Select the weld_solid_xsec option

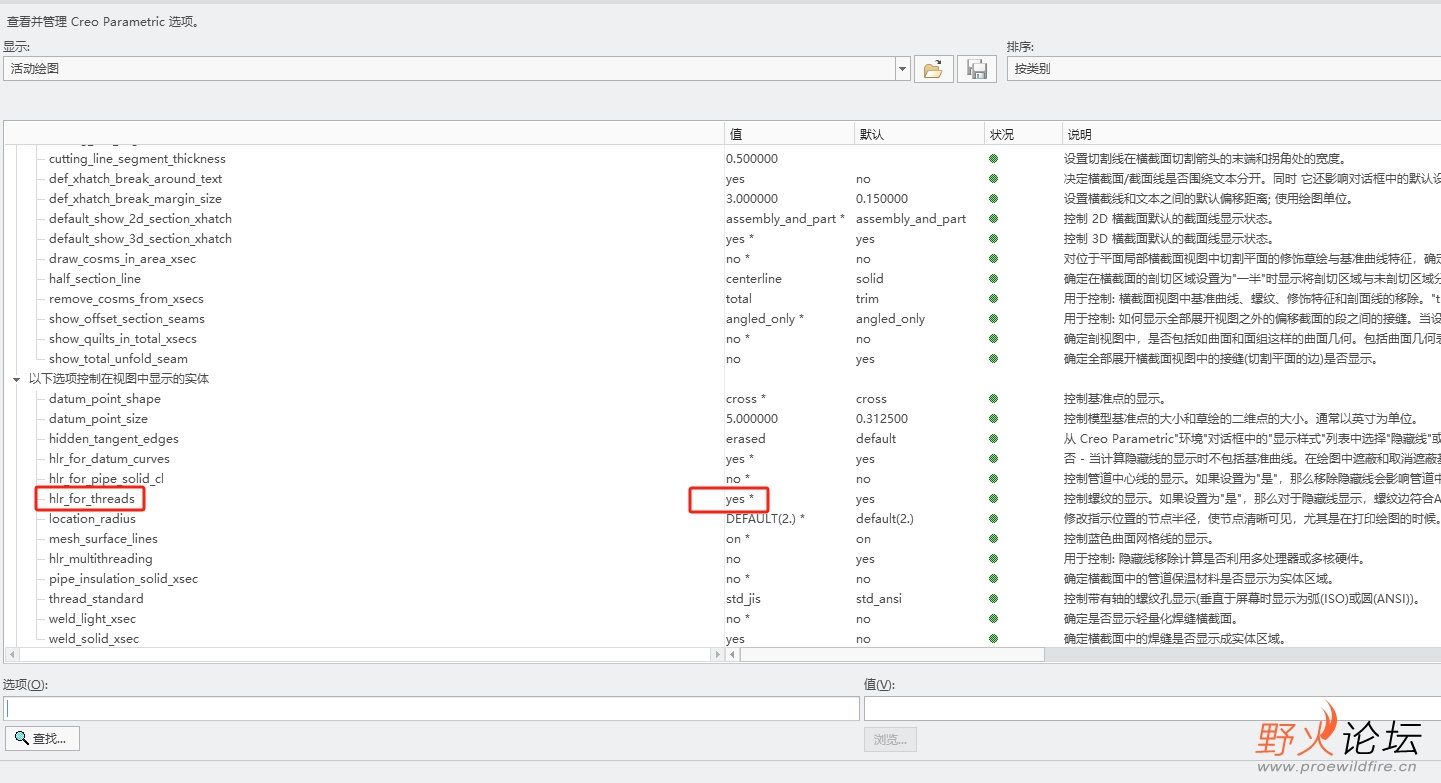(94, 639)
